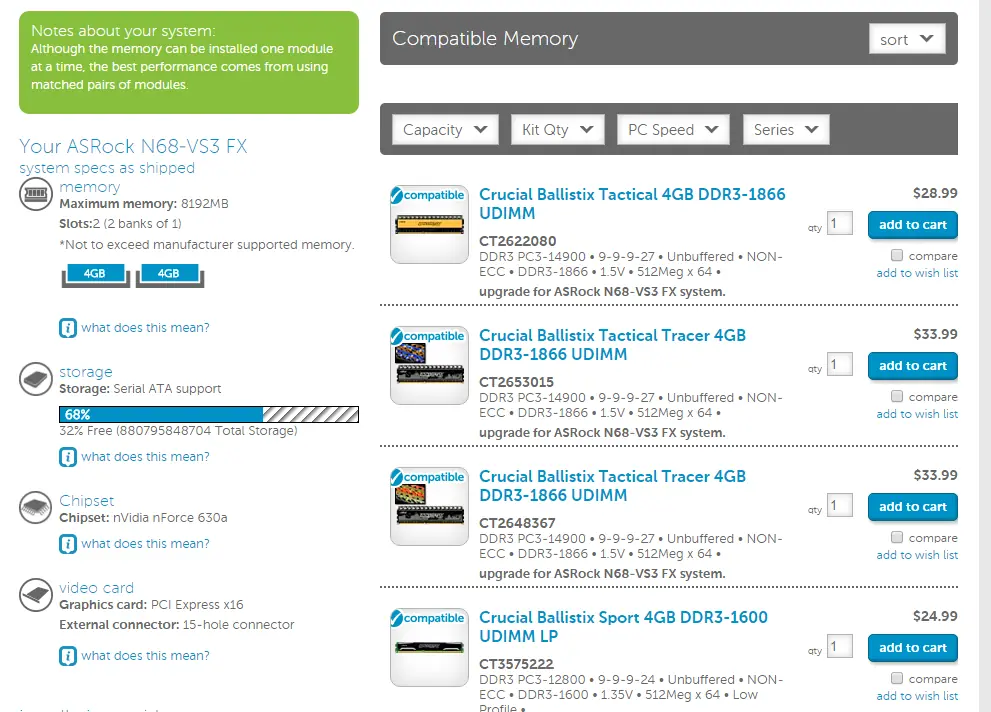Screen dimensions: 991x712
Task: Add CT3575222 $24.99 memory to cart
Action: [x=913, y=648]
